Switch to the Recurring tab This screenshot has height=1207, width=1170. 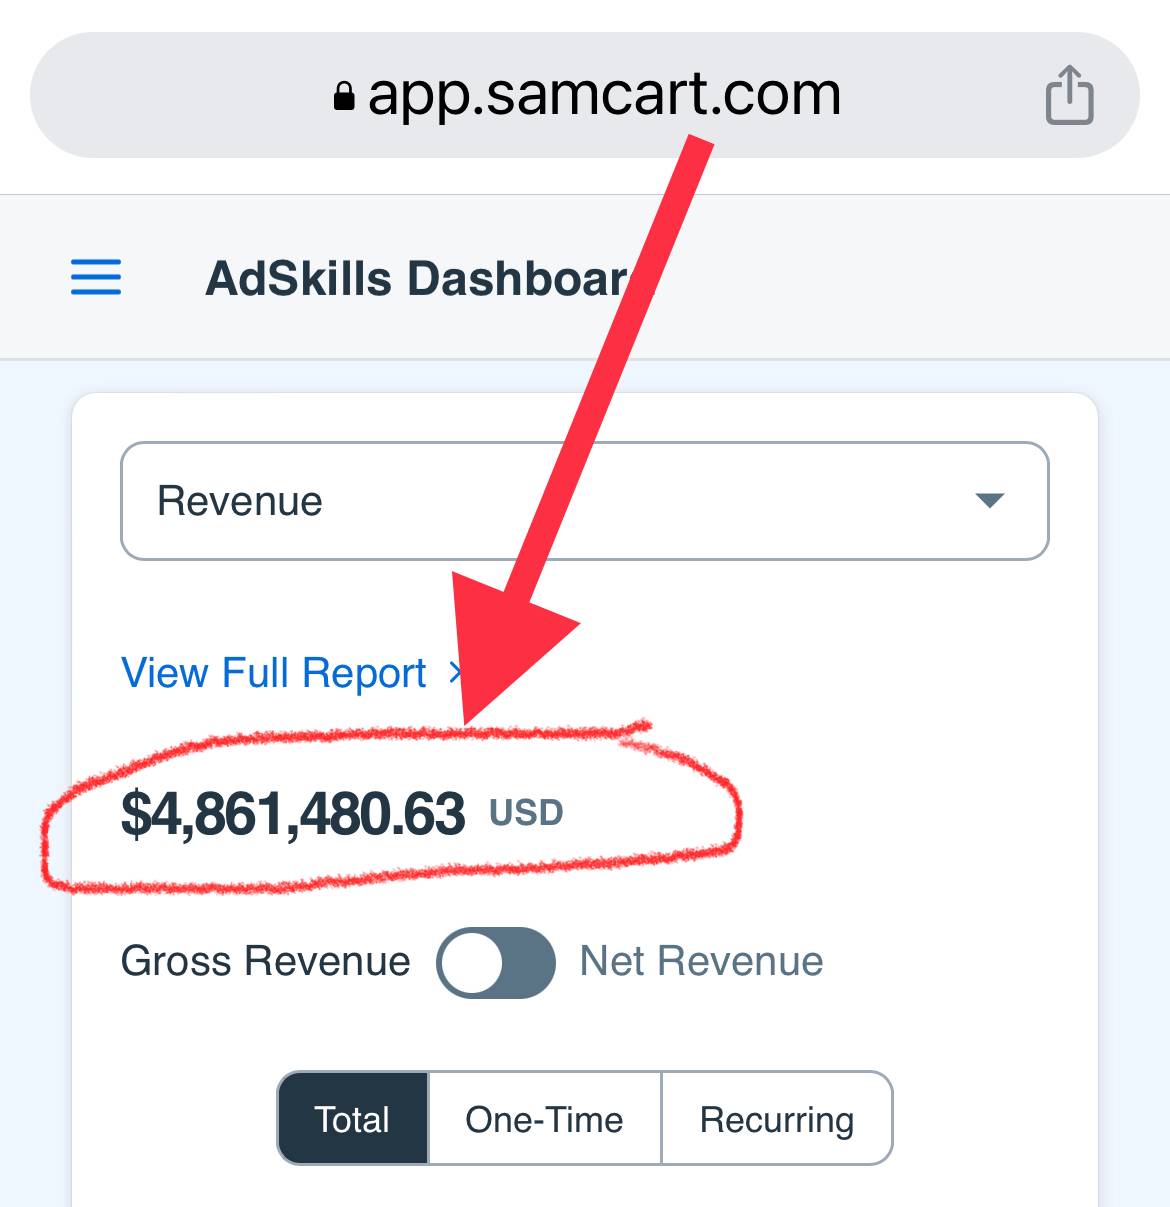[777, 1118]
